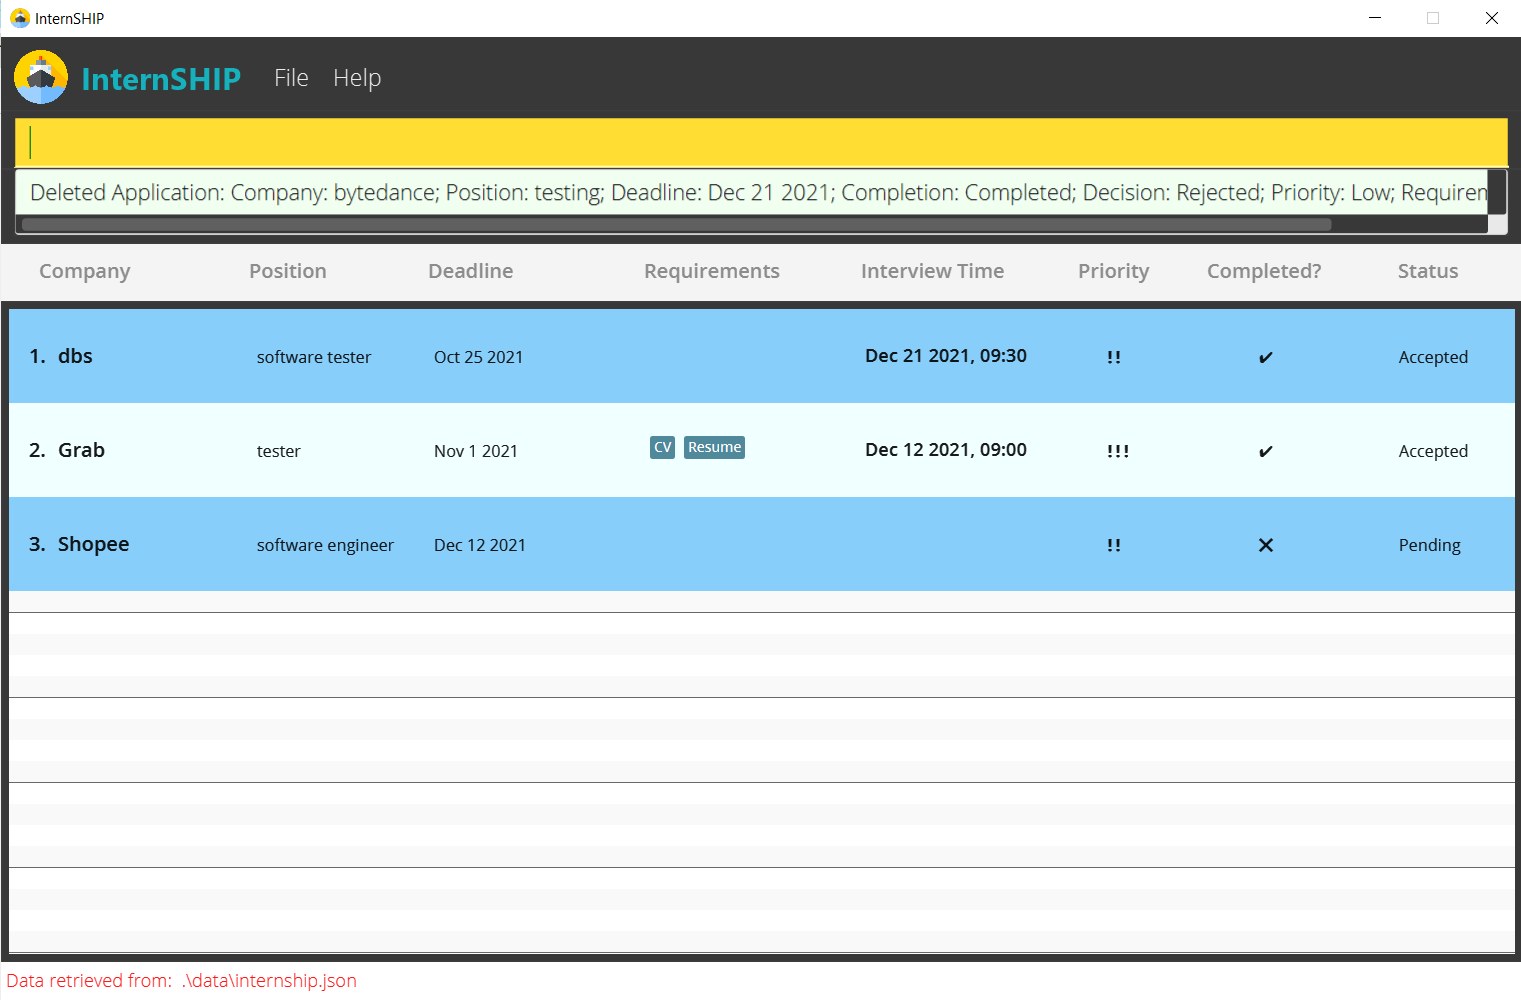Viewport: 1521px width, 1000px height.
Task: Click the completed checkmark for dbs
Action: pyautogui.click(x=1266, y=358)
